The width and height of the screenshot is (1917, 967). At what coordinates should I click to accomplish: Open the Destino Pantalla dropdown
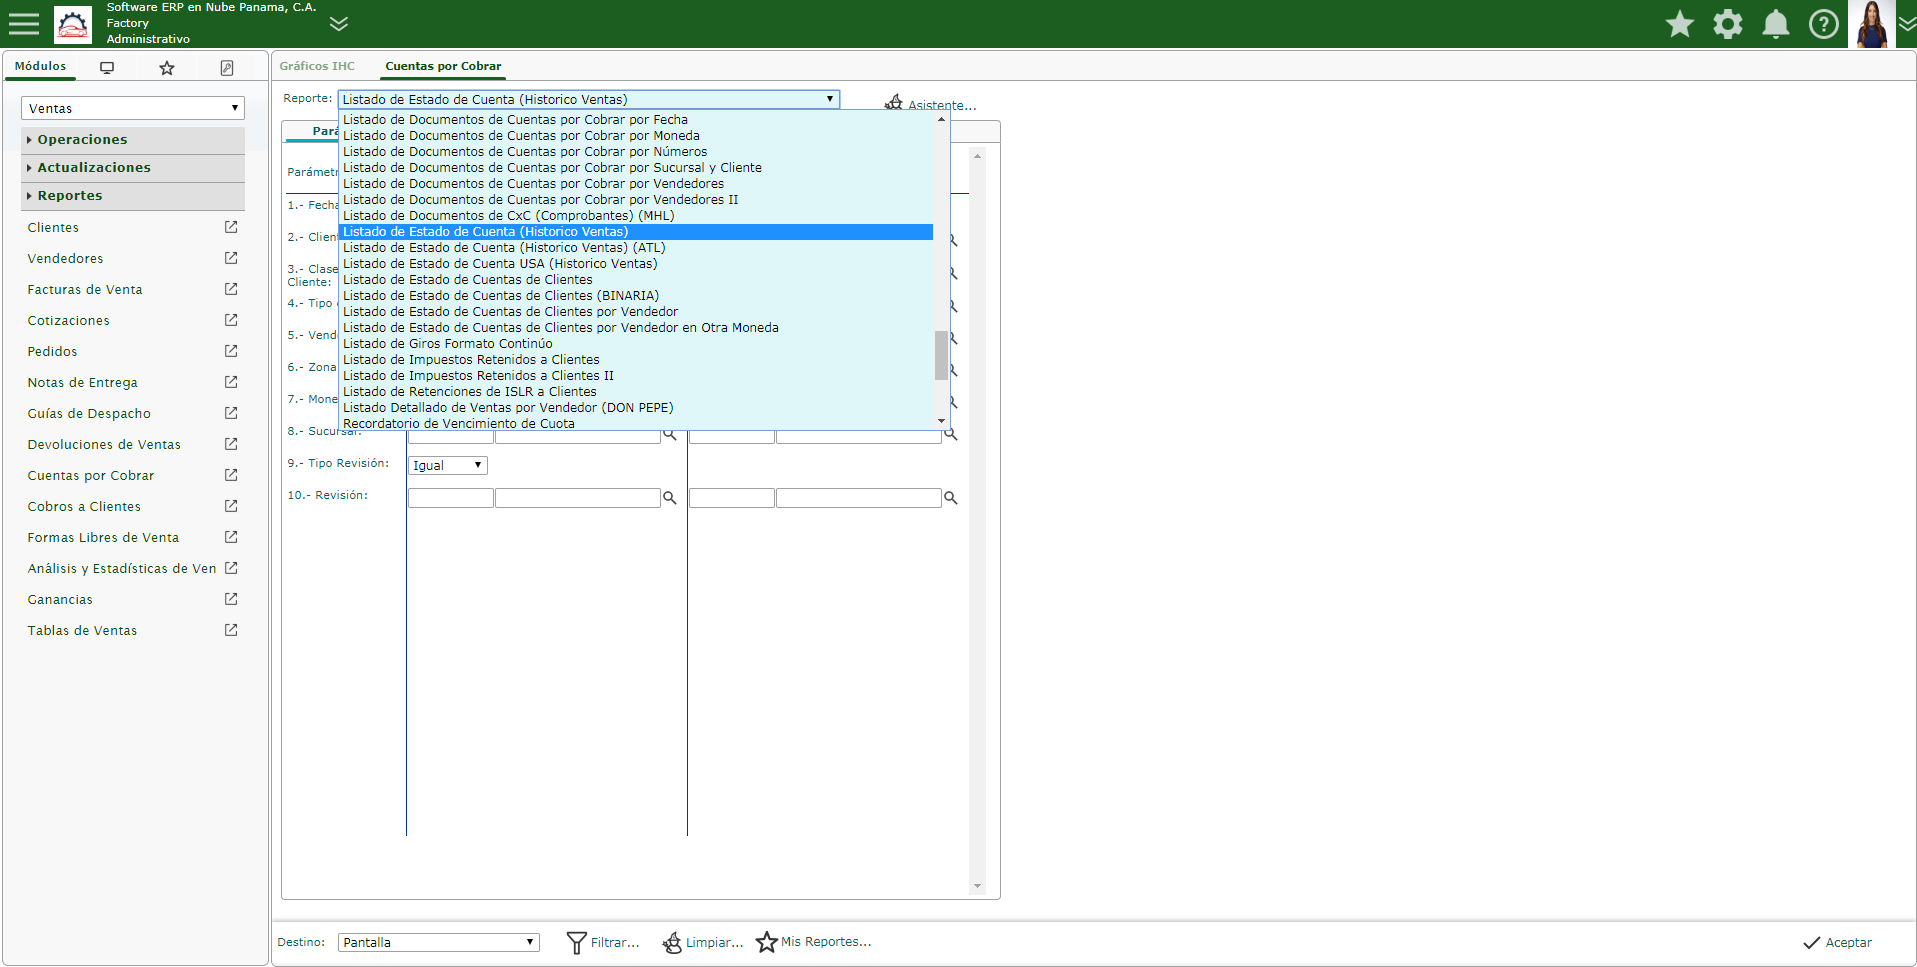(438, 942)
